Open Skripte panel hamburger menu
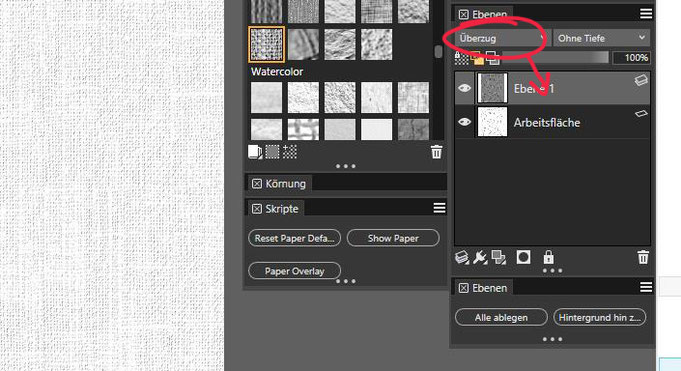This screenshot has height=371, width=681. [439, 208]
